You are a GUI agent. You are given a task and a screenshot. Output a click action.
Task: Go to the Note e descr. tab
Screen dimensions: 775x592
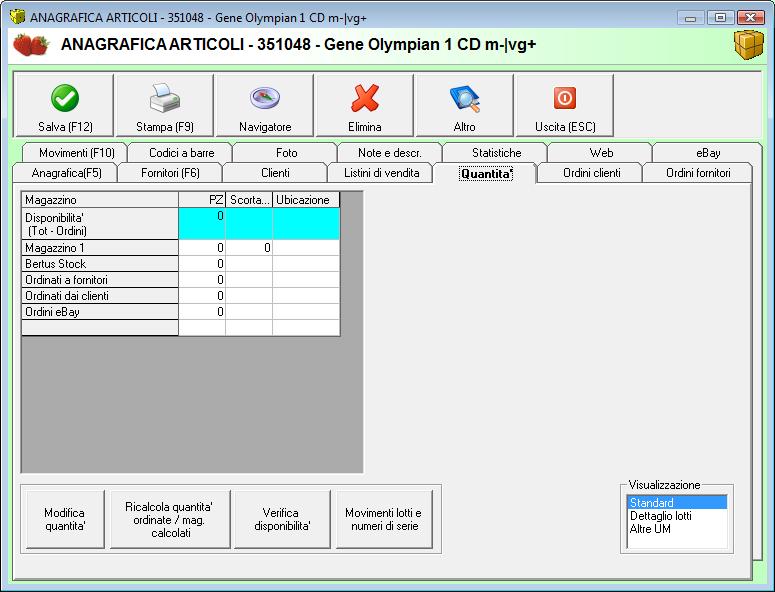point(389,153)
